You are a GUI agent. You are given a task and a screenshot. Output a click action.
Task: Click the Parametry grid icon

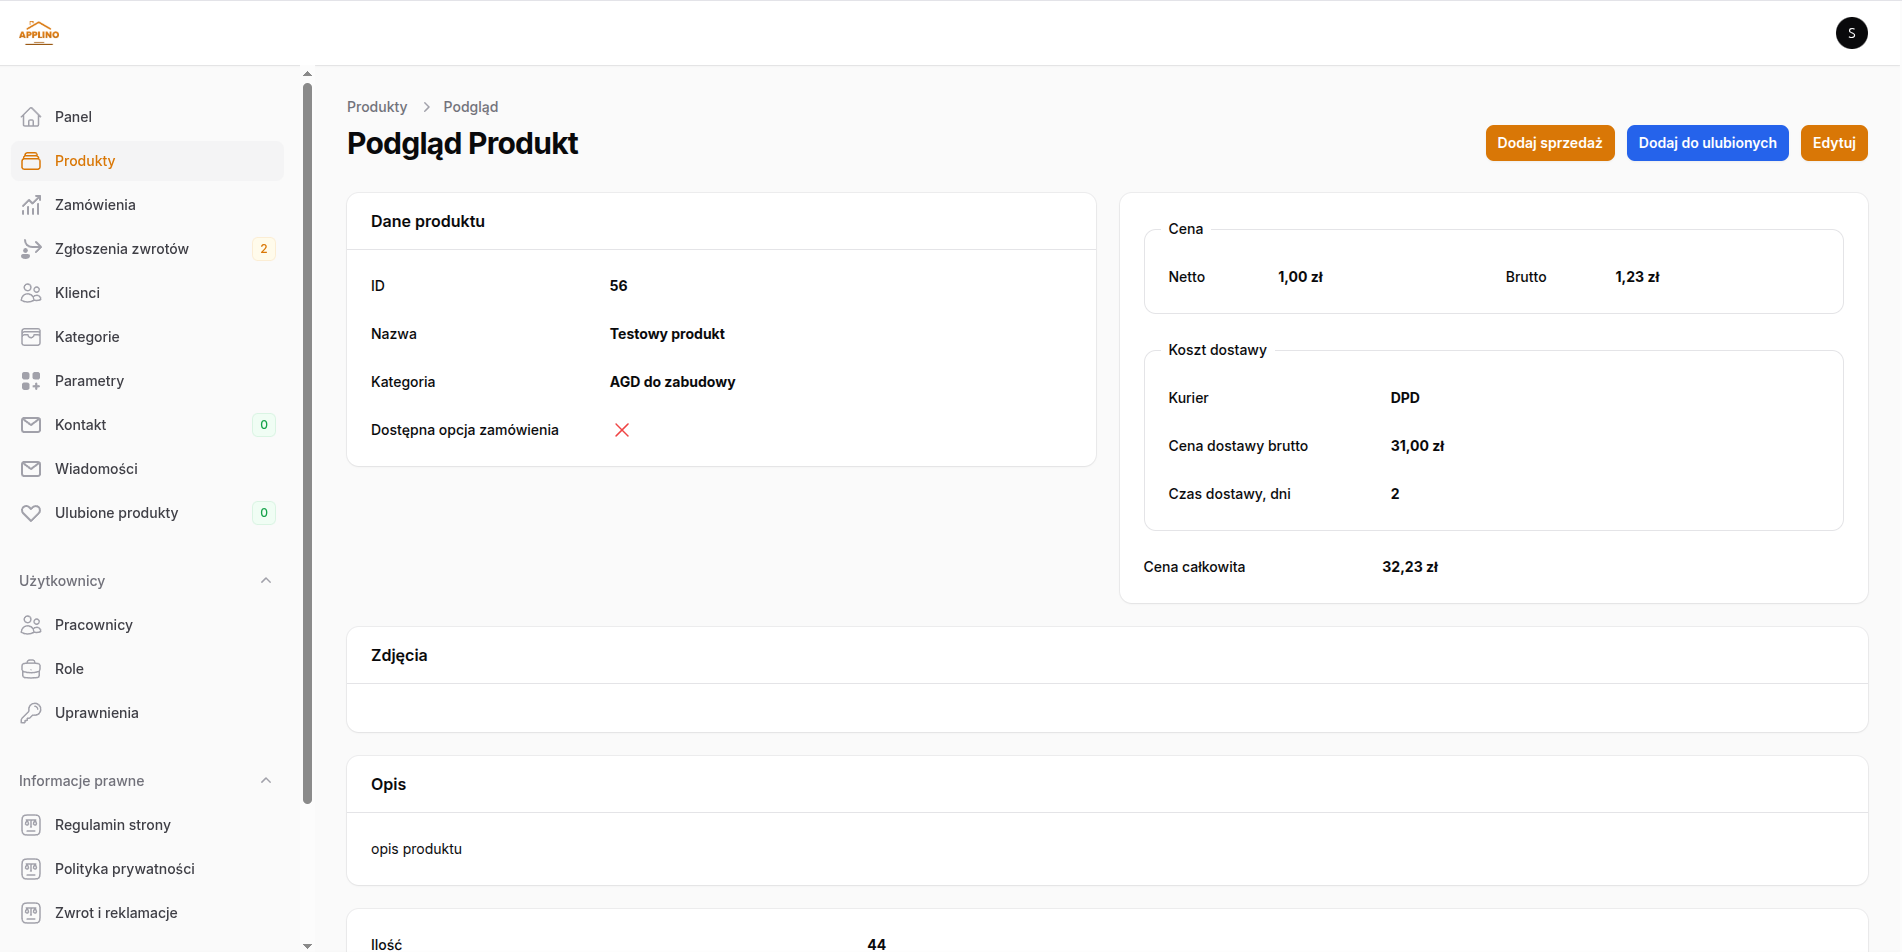tap(31, 381)
